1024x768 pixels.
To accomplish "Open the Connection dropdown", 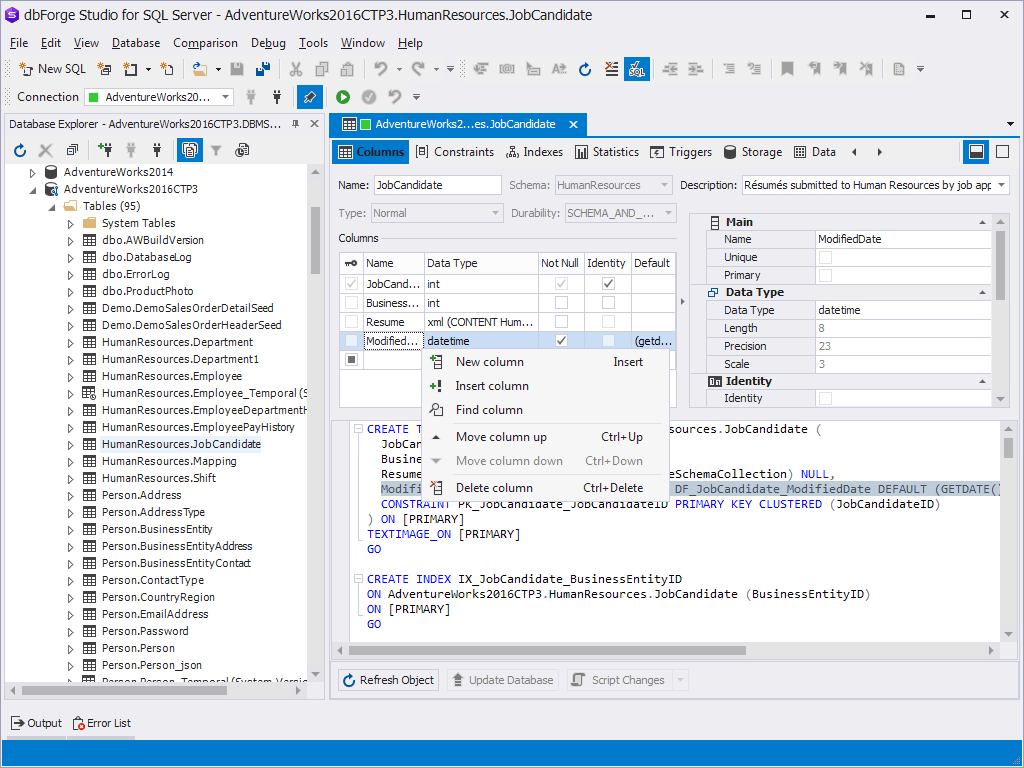I will [224, 98].
